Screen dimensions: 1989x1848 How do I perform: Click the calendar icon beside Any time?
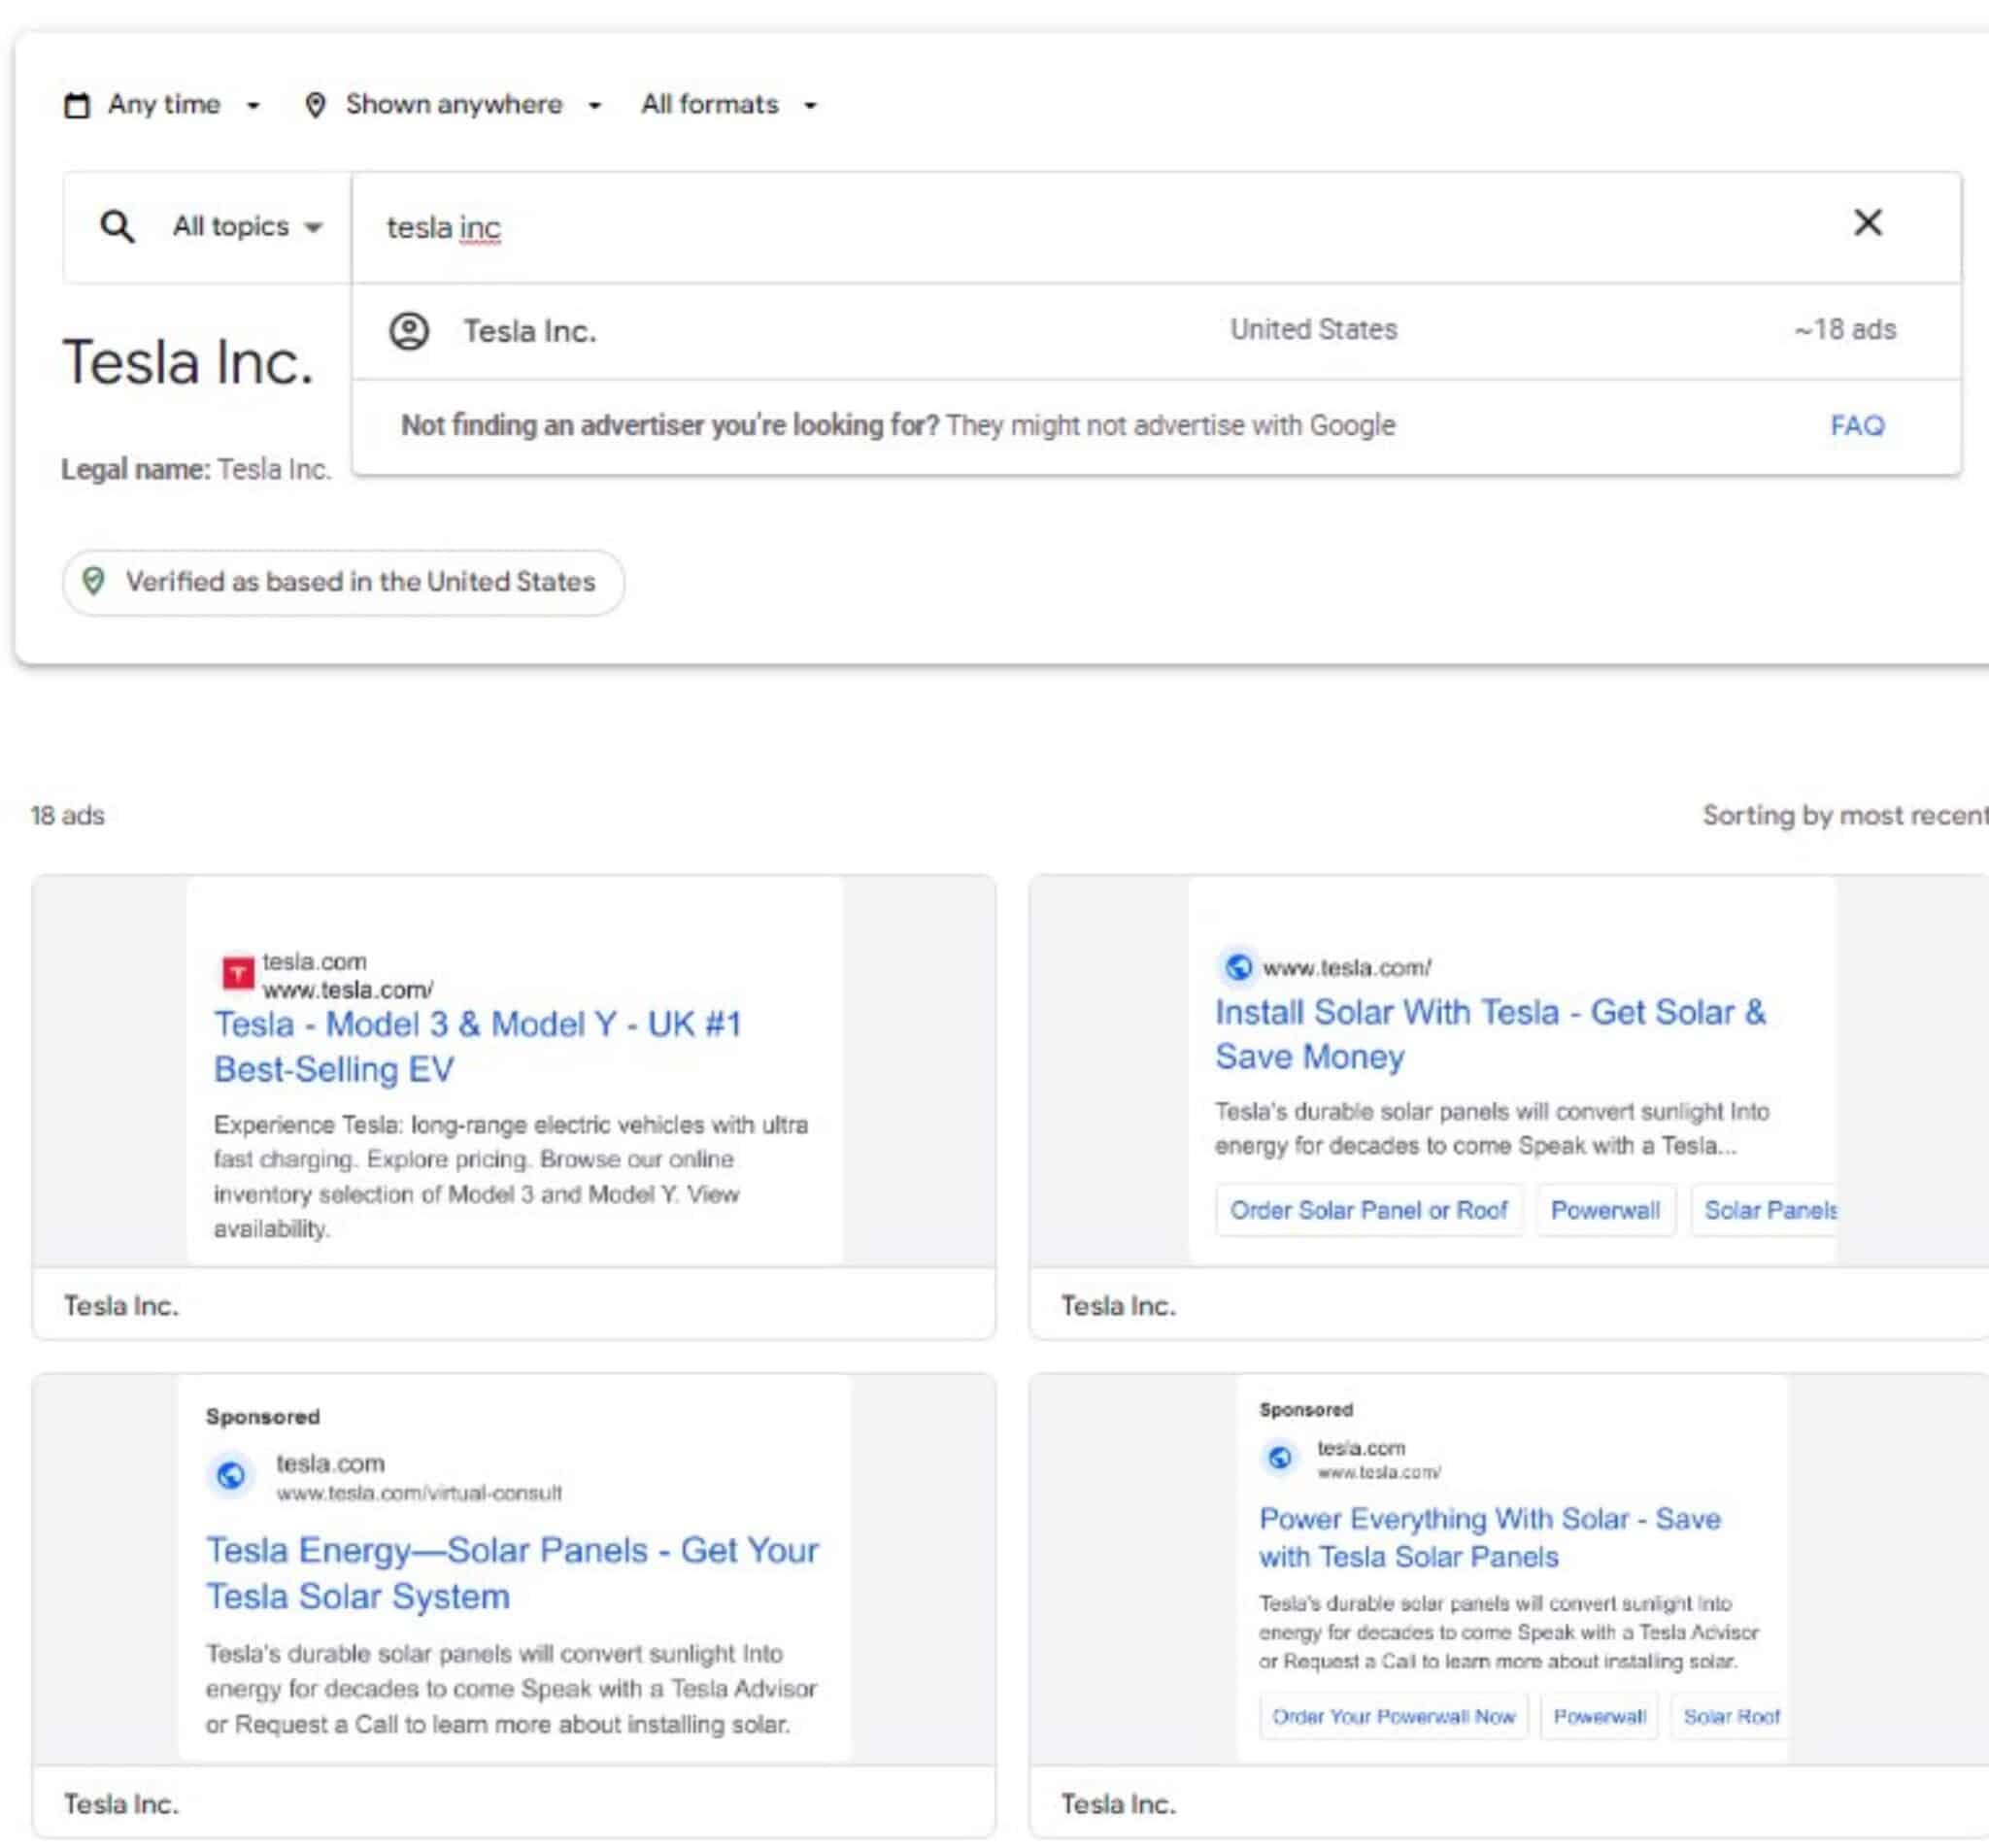click(77, 105)
